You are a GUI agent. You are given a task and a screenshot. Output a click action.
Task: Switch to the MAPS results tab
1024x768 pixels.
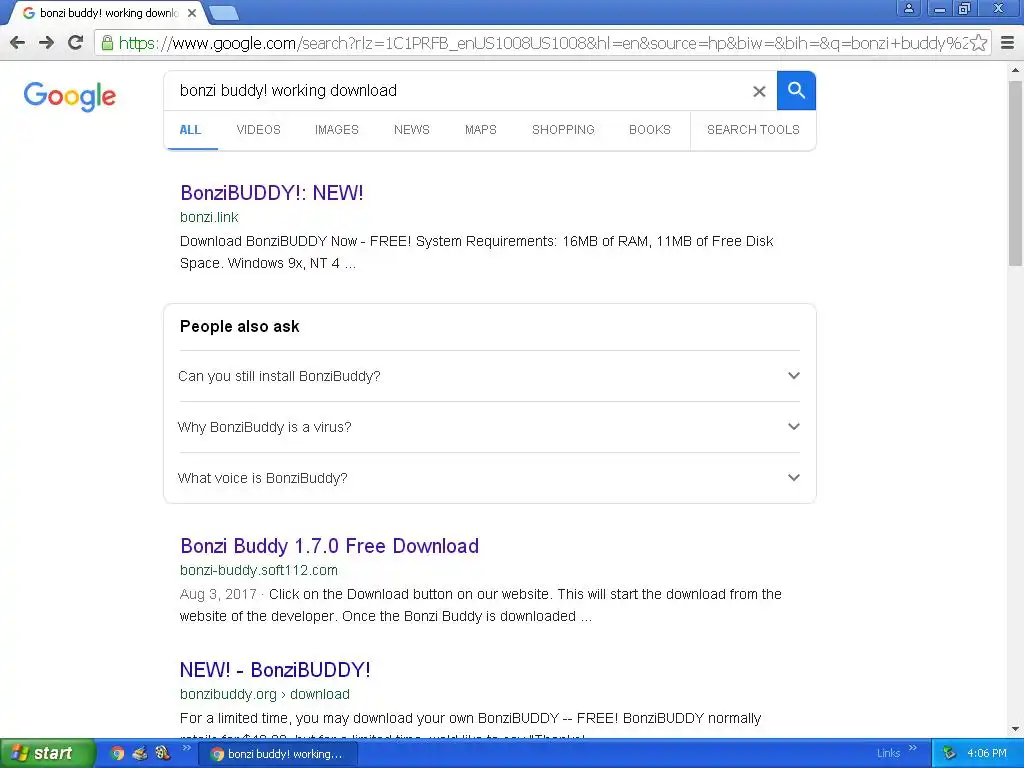pyautogui.click(x=481, y=130)
